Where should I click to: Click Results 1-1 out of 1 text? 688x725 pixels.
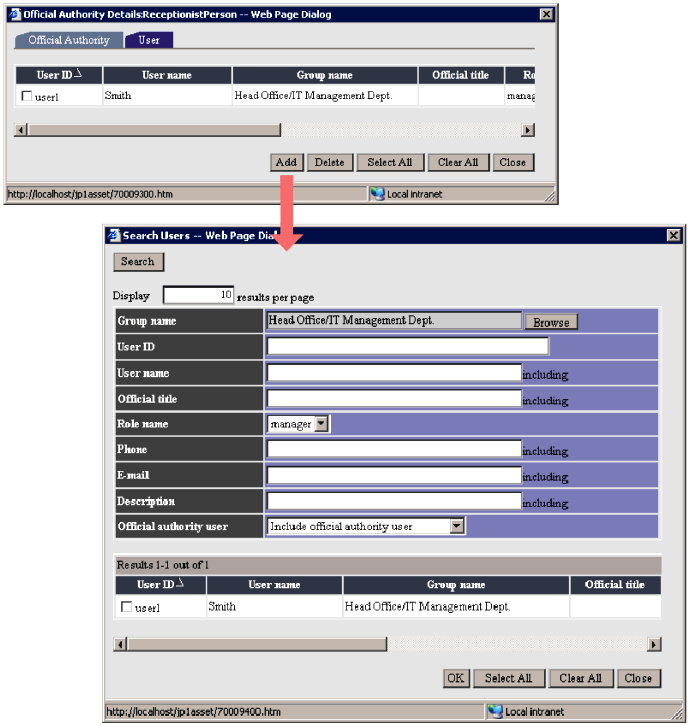(x=163, y=565)
